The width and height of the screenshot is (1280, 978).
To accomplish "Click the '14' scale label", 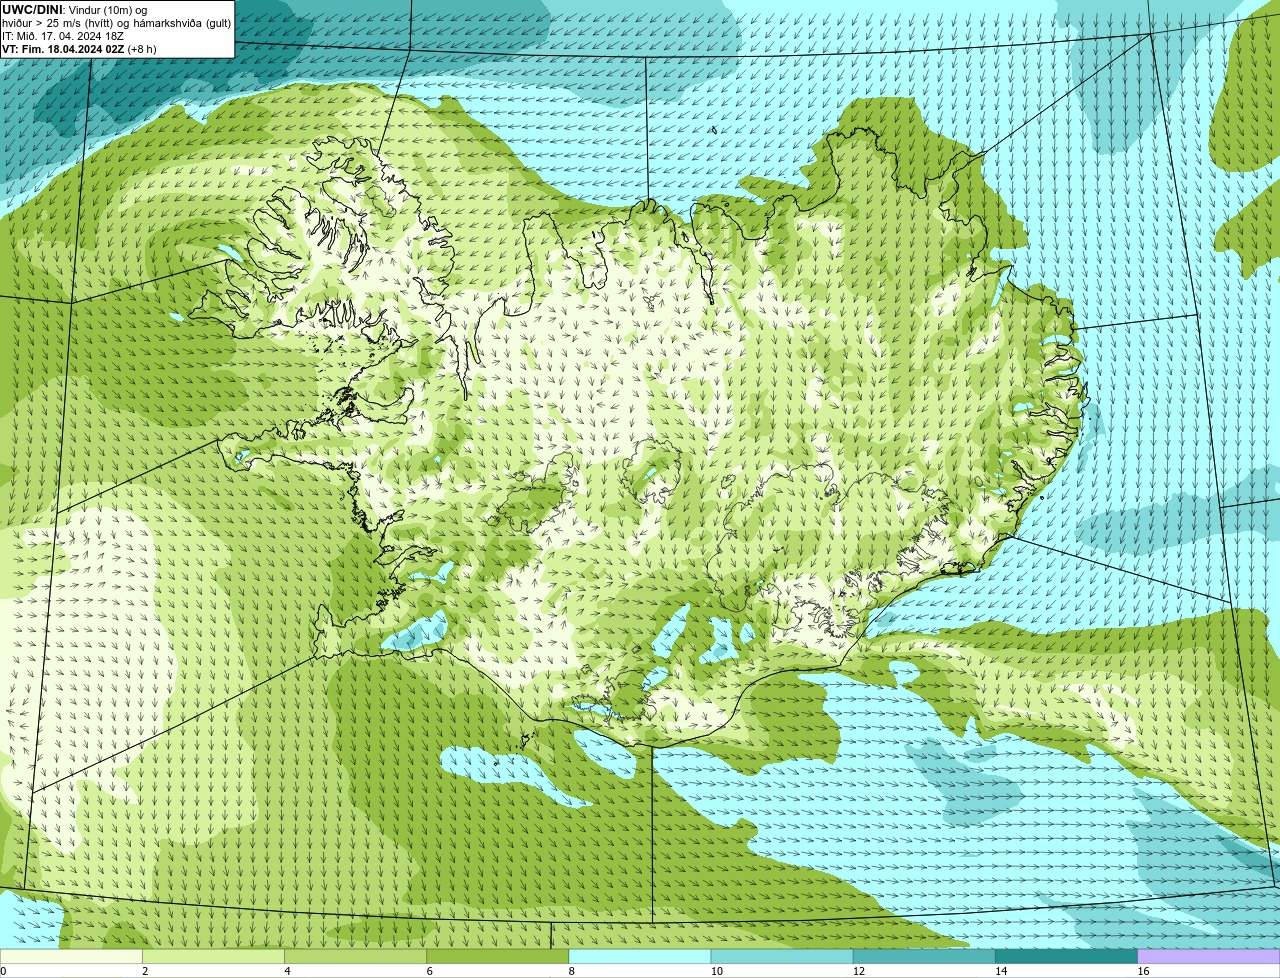I will 1001,971.
